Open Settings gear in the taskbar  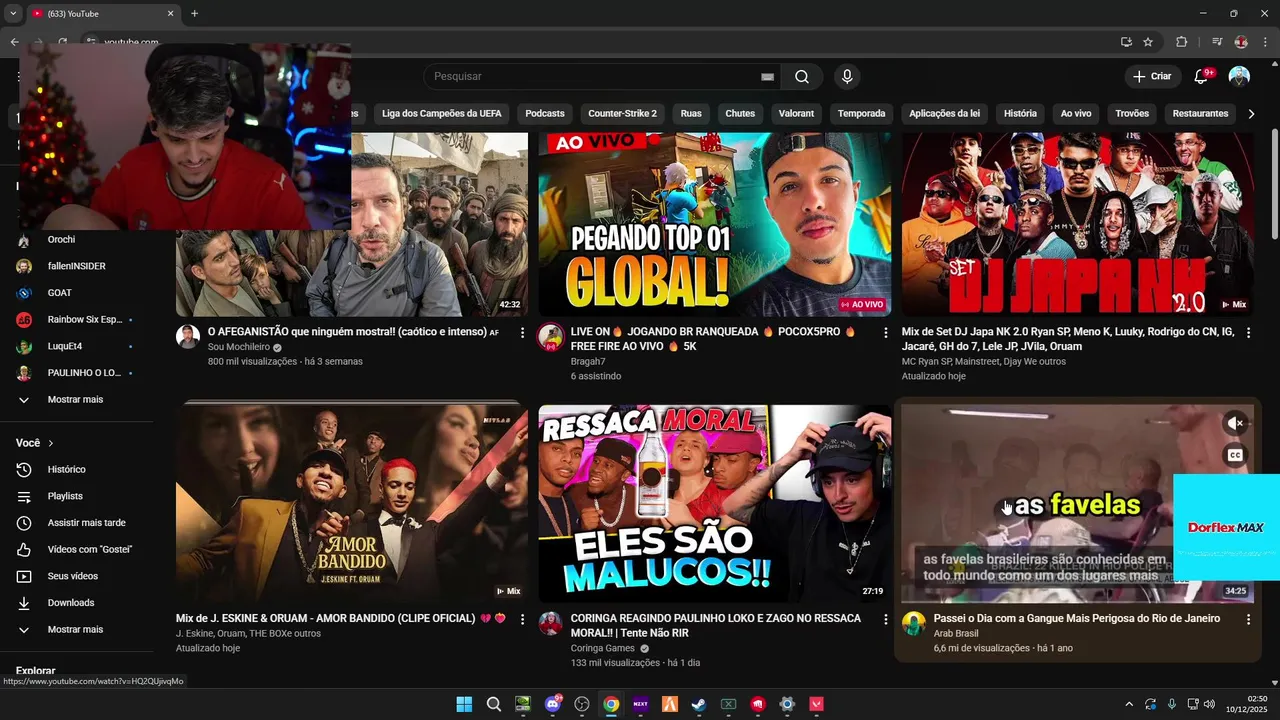coord(787,704)
